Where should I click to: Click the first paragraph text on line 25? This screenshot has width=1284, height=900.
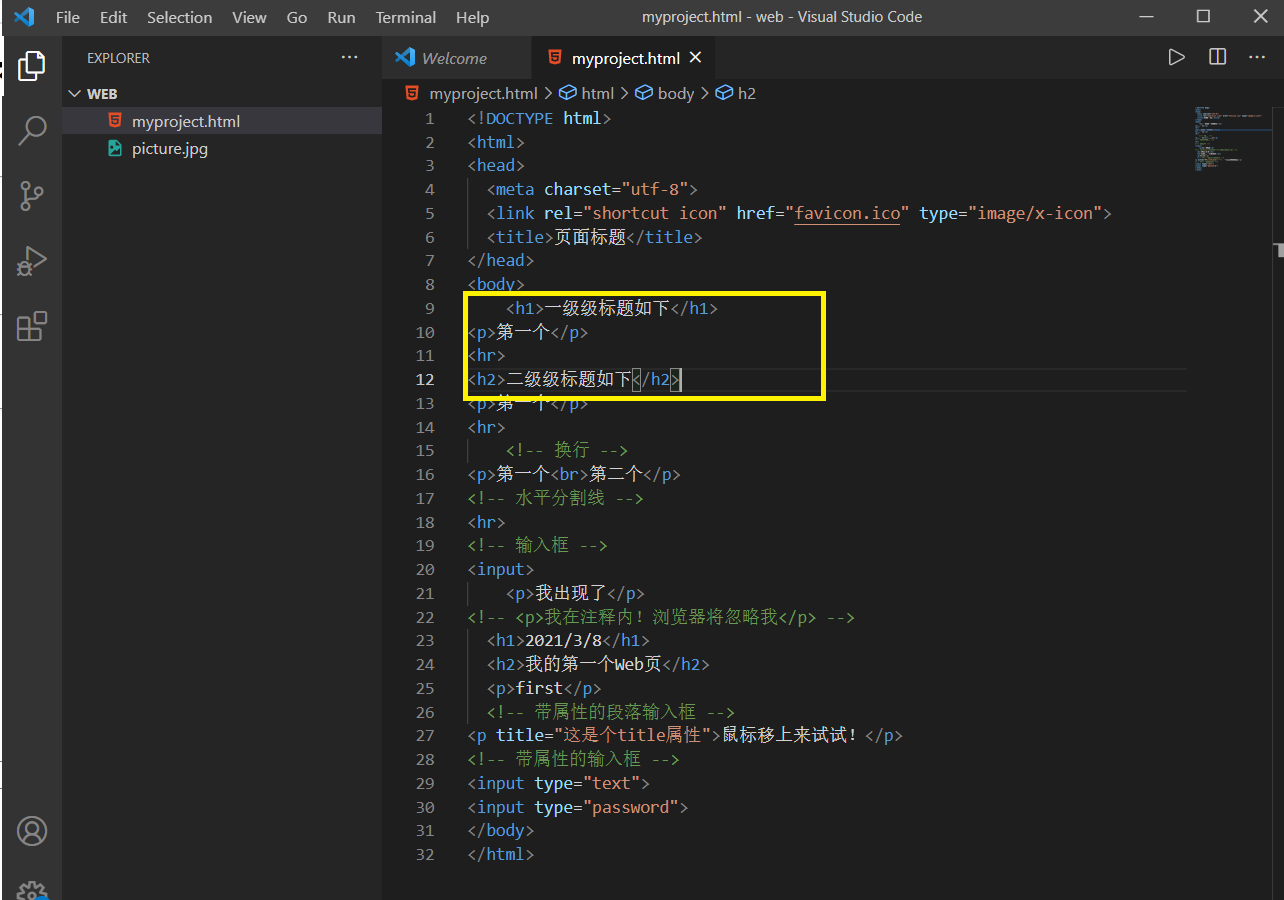pos(539,688)
